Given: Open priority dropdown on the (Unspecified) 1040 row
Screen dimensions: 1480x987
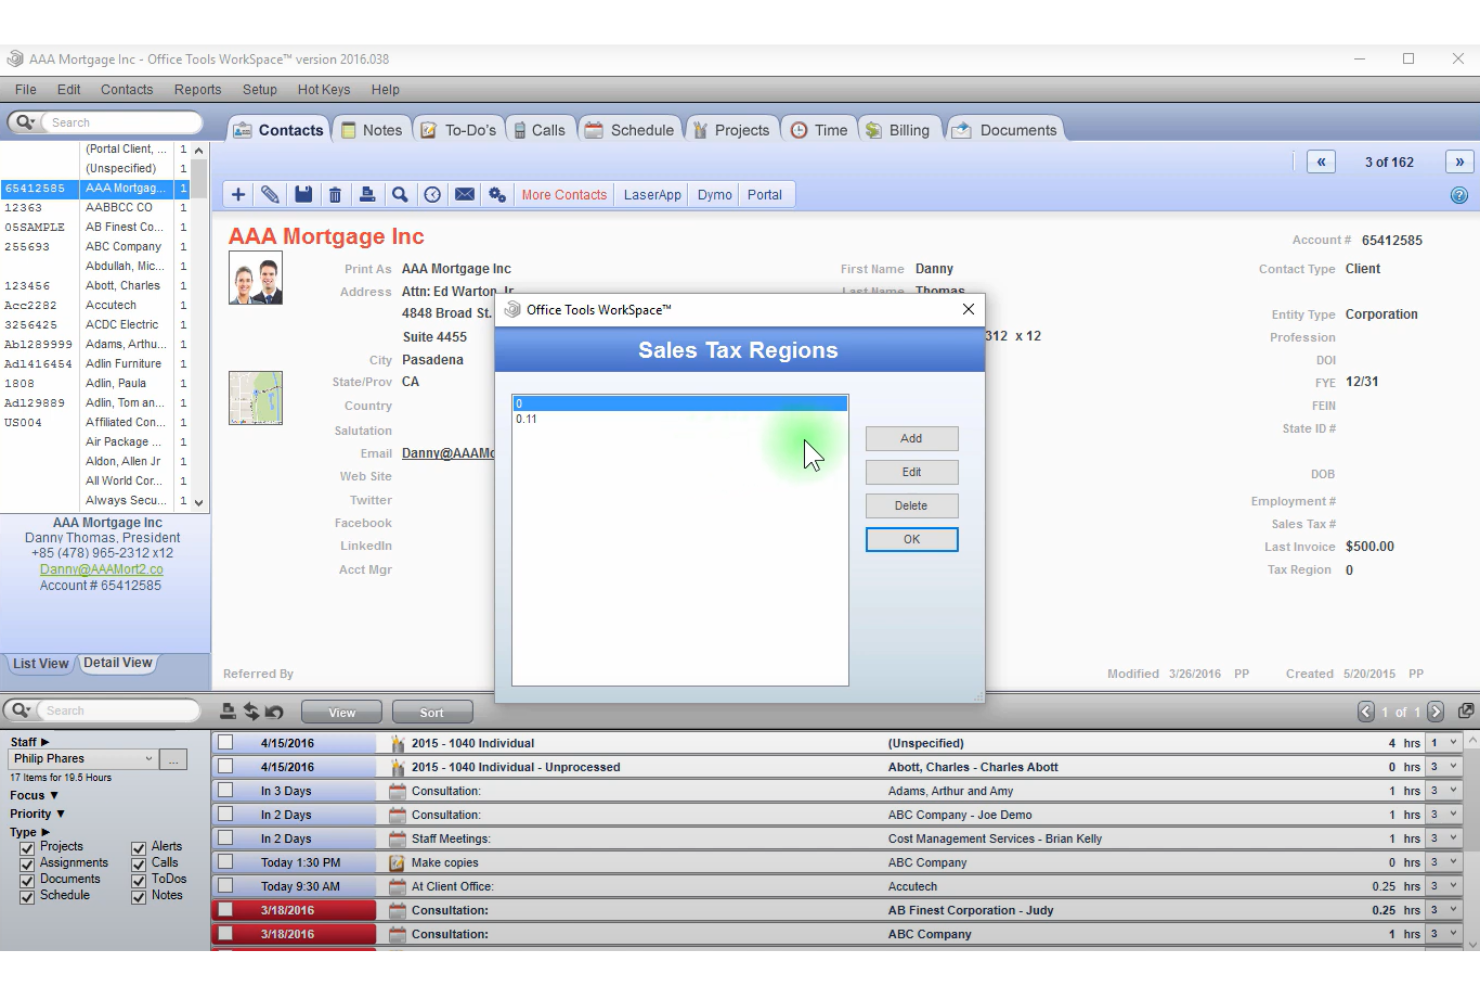Looking at the screenshot, I should coord(1443,743).
